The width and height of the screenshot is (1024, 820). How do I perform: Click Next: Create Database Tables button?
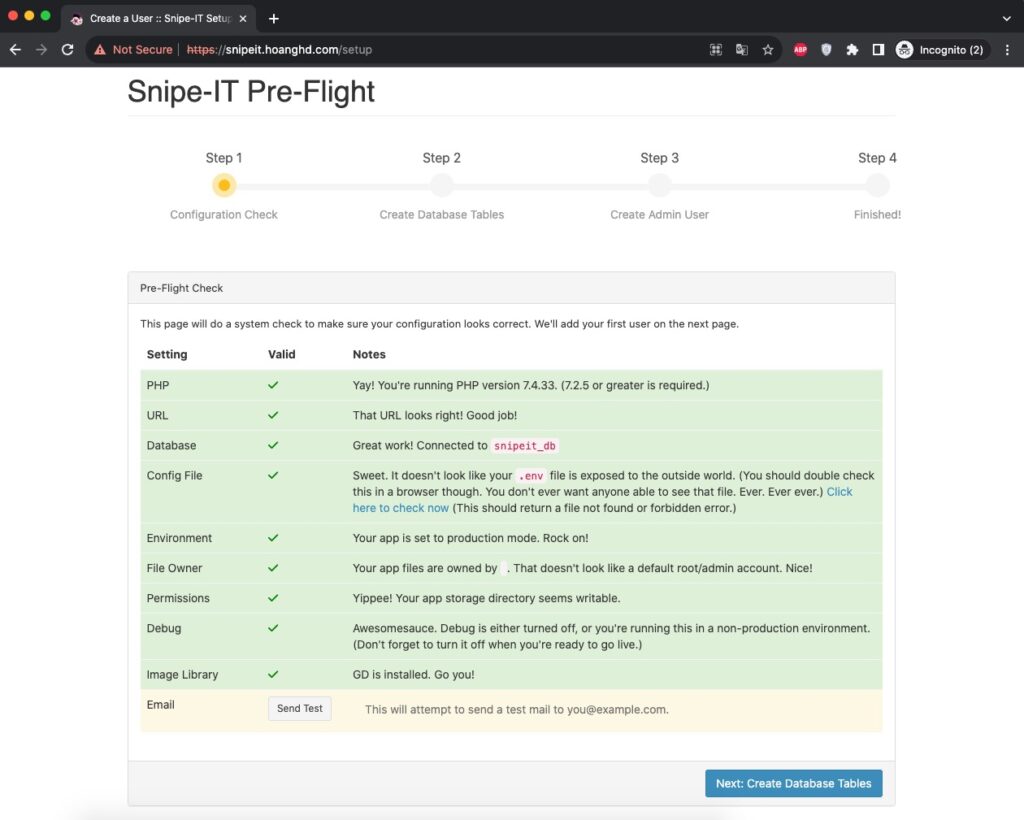[793, 783]
